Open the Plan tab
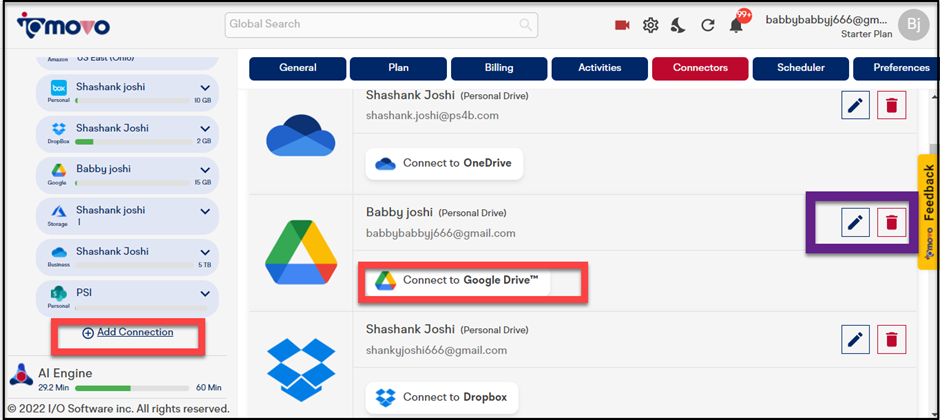 click(x=399, y=68)
